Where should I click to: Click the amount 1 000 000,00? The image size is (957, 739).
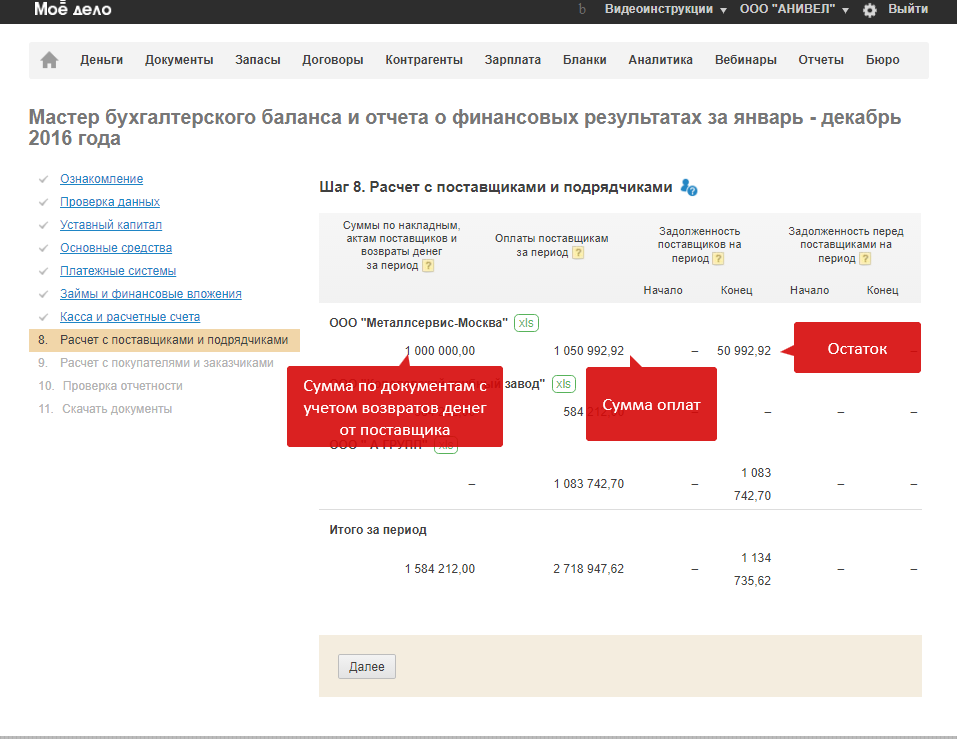[x=439, y=351]
